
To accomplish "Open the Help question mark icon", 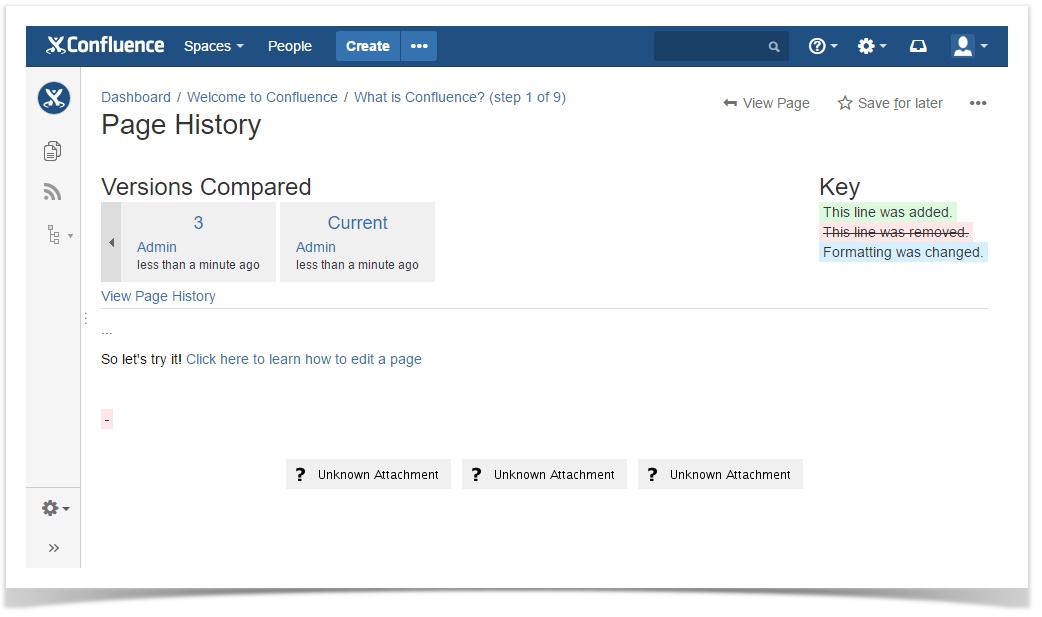I will point(817,45).
